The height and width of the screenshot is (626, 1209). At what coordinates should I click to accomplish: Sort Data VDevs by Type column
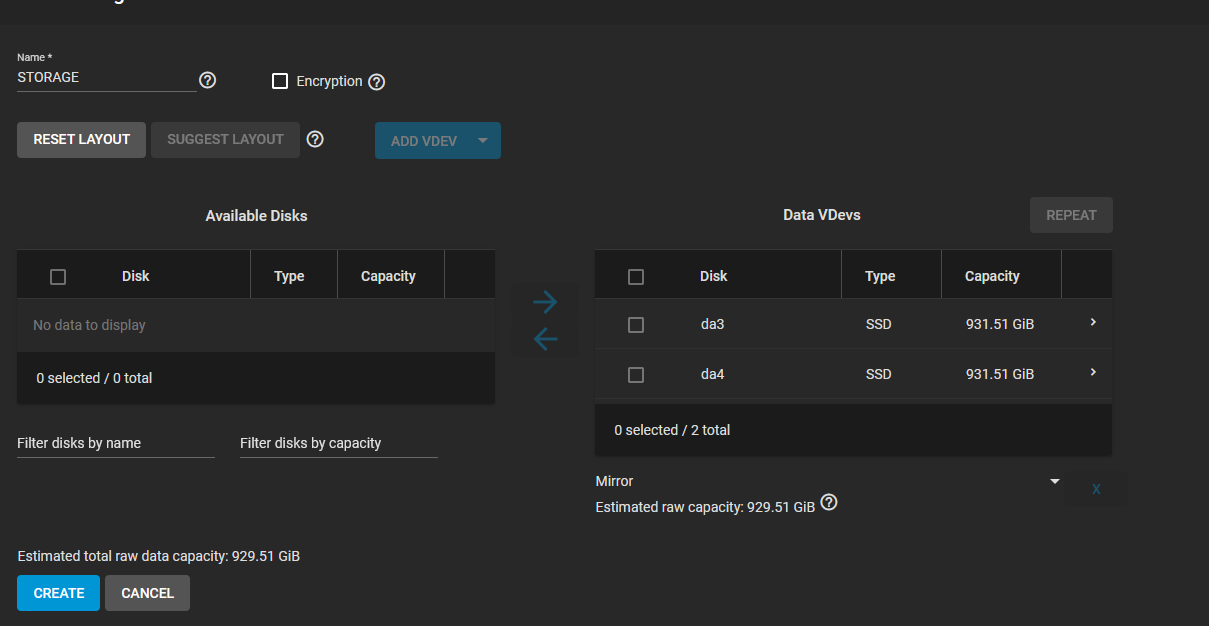point(880,276)
